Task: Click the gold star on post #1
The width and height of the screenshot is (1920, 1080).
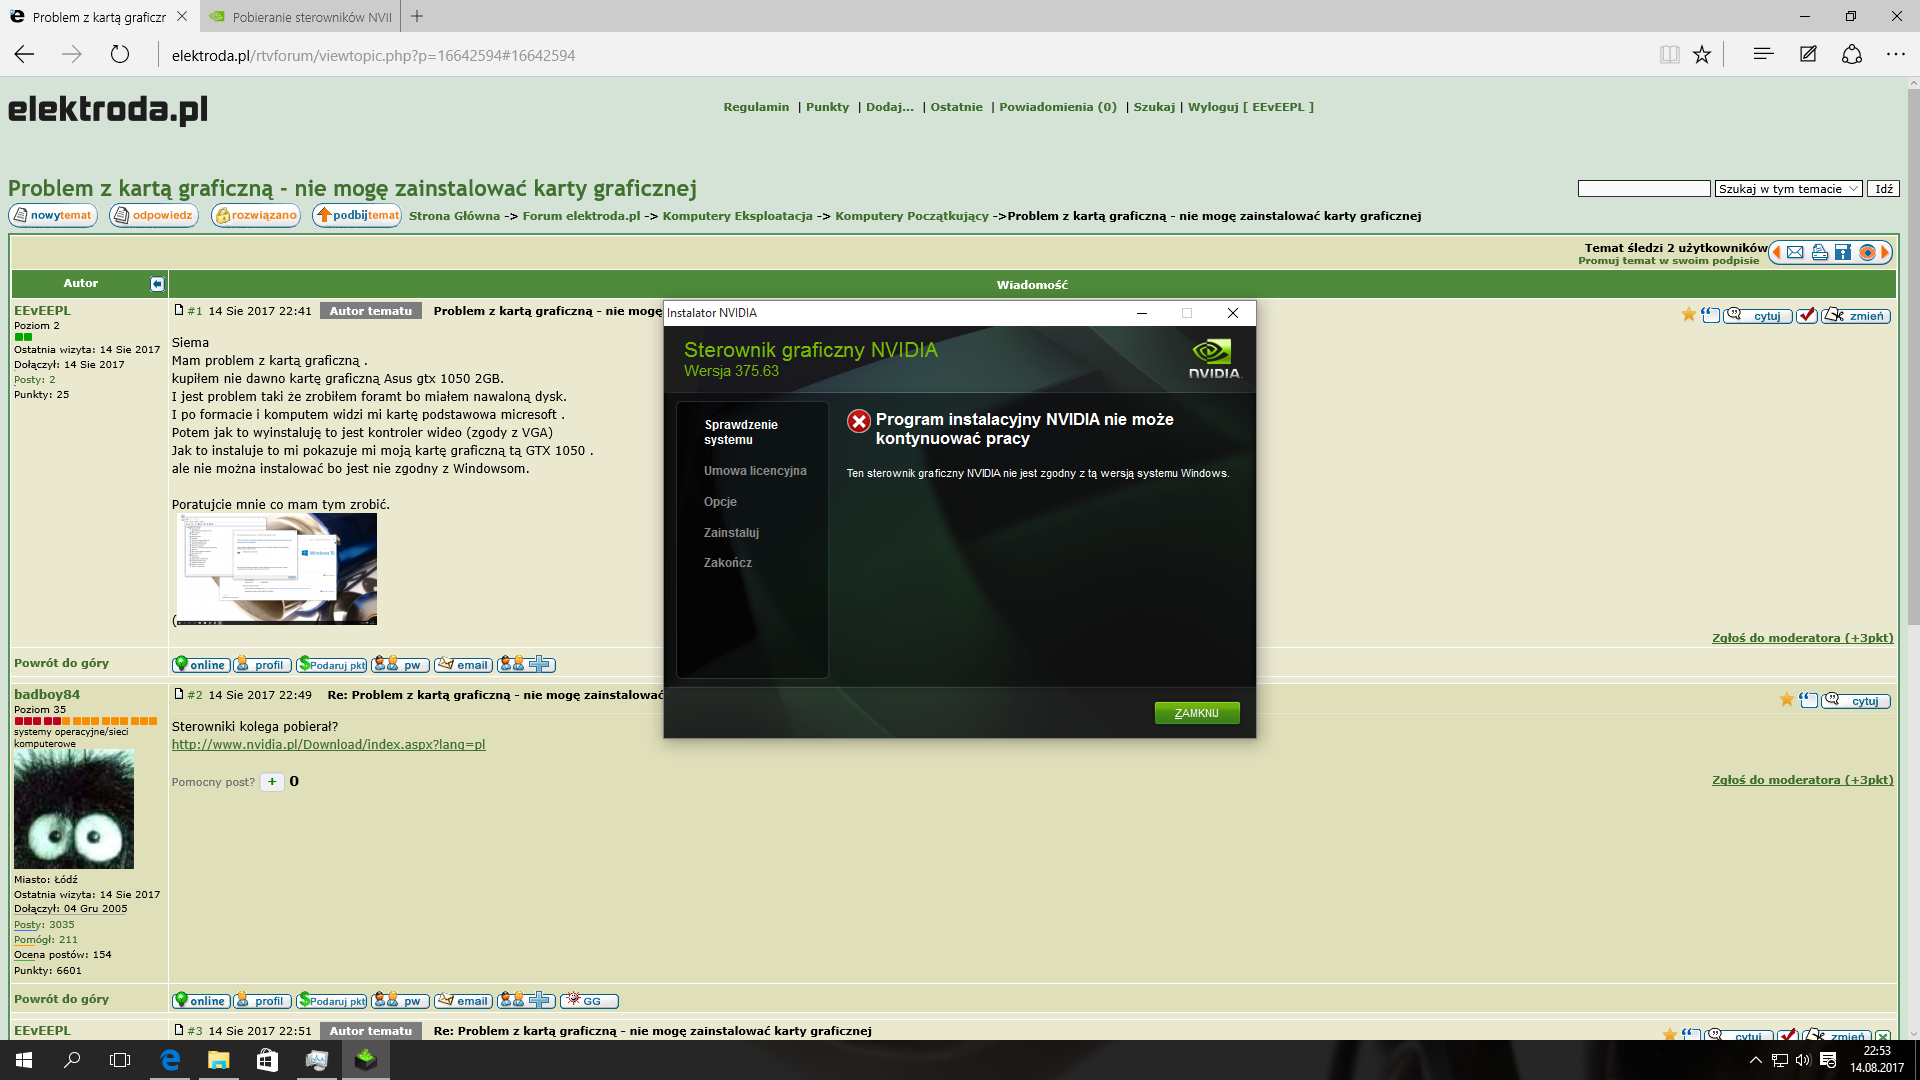Action: point(1689,315)
